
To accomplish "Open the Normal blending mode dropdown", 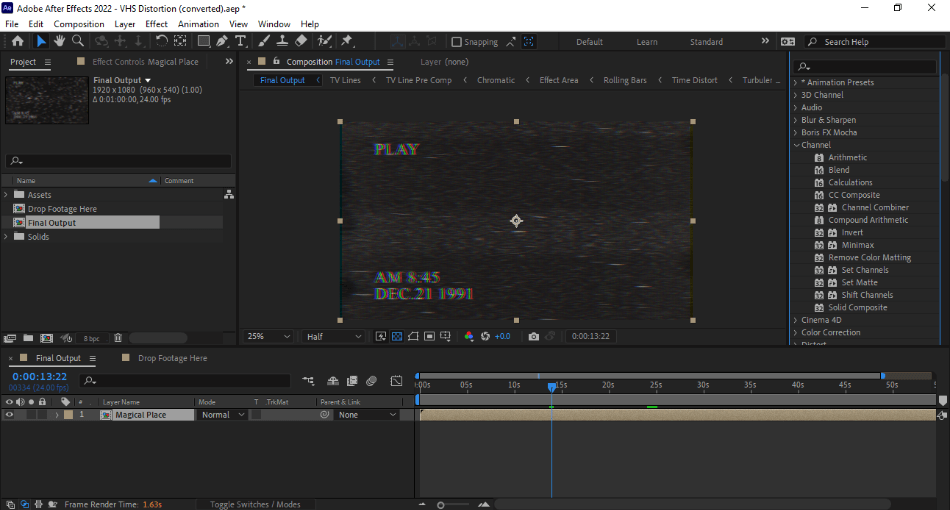I will click(x=222, y=415).
